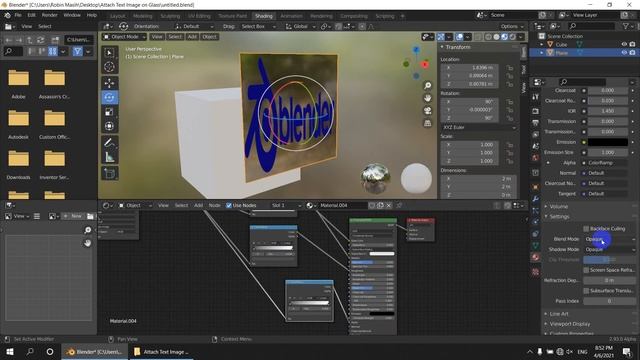Screen dimensions: 640x360
Task: Click the Pass Index field
Action: point(610,301)
